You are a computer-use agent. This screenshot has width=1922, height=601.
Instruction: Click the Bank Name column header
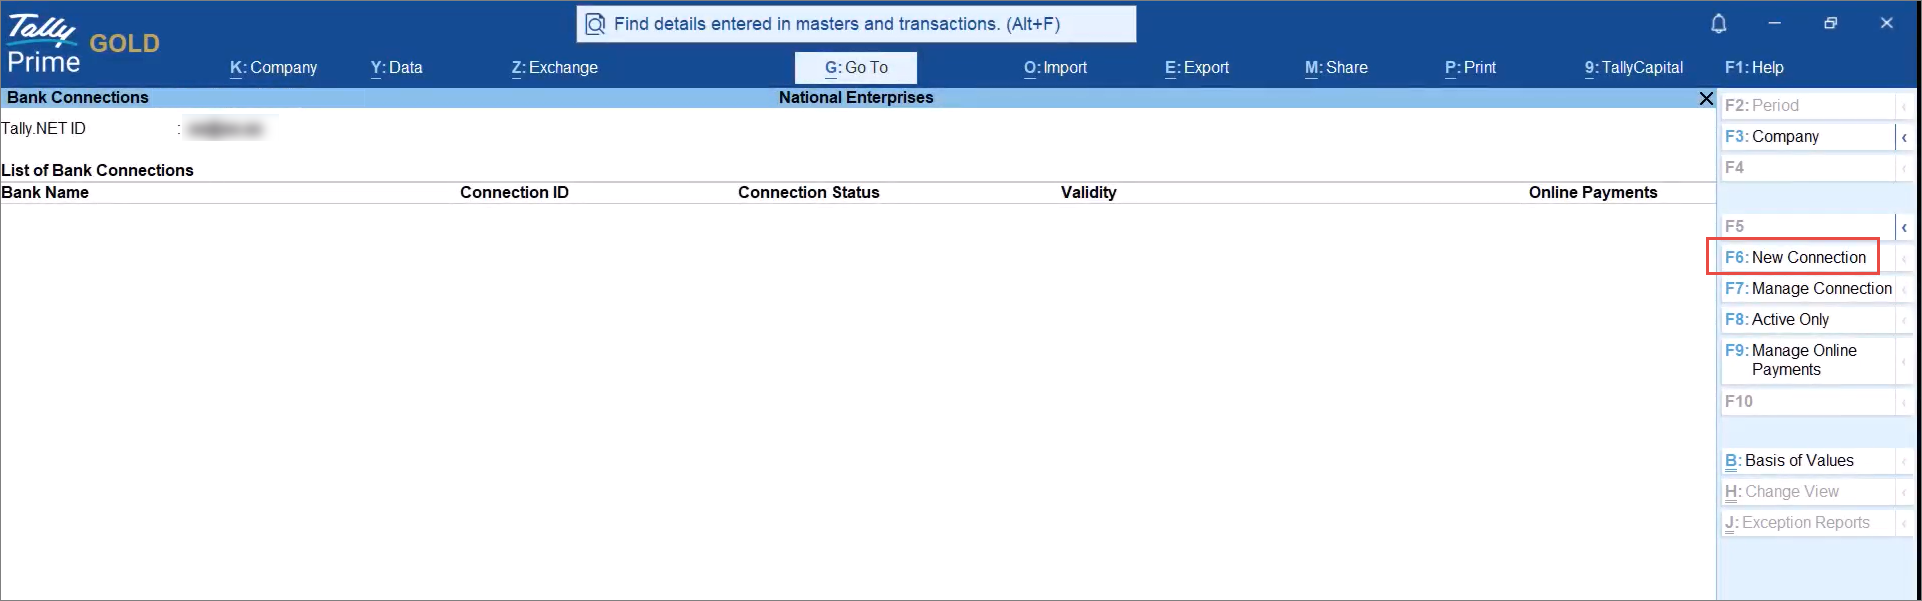pos(45,192)
